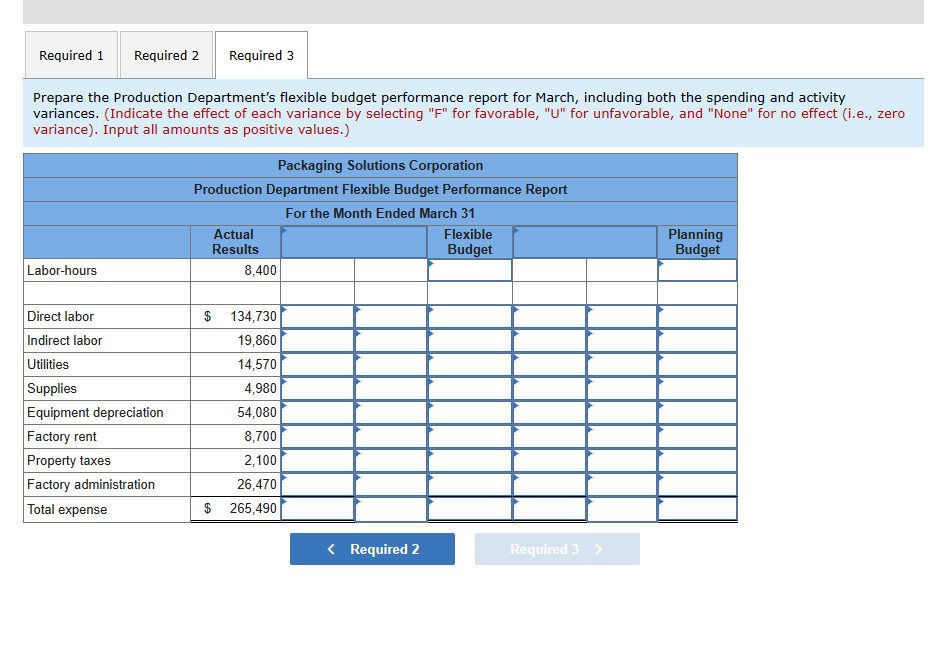
Task: Switch to the Required 2 tab
Action: coord(166,55)
